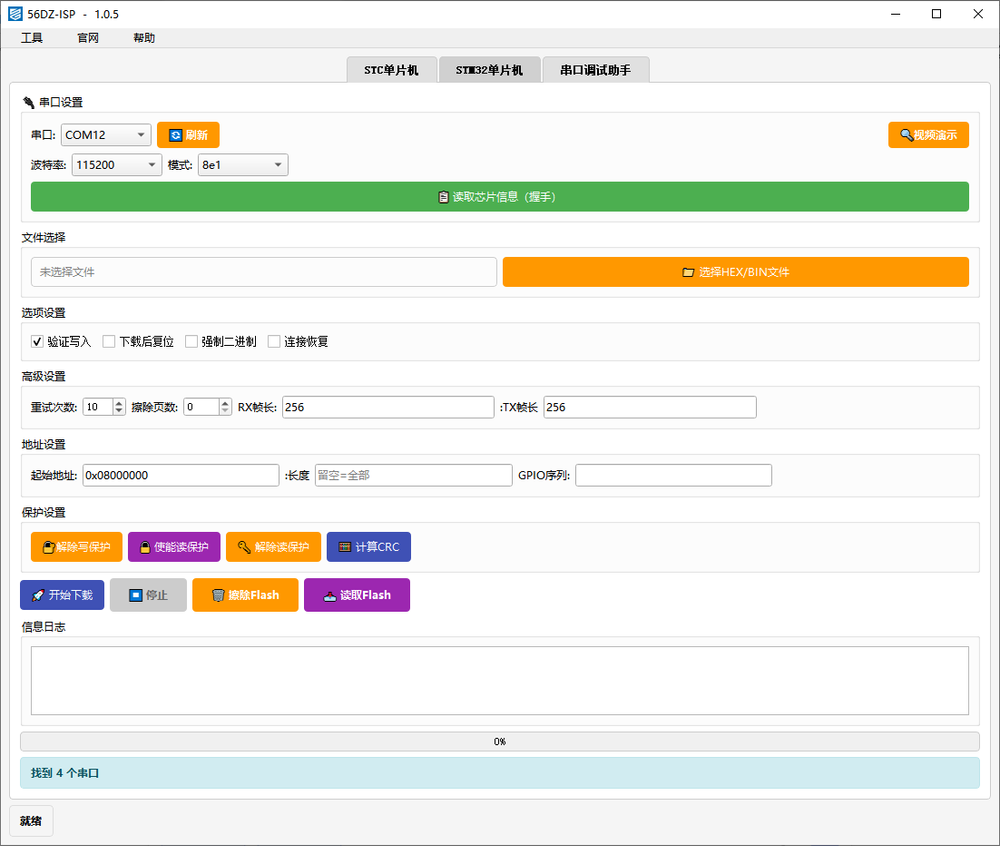Uncheck the 验证写入 checkbox
Image resolution: width=1000 pixels, height=846 pixels.
38,342
